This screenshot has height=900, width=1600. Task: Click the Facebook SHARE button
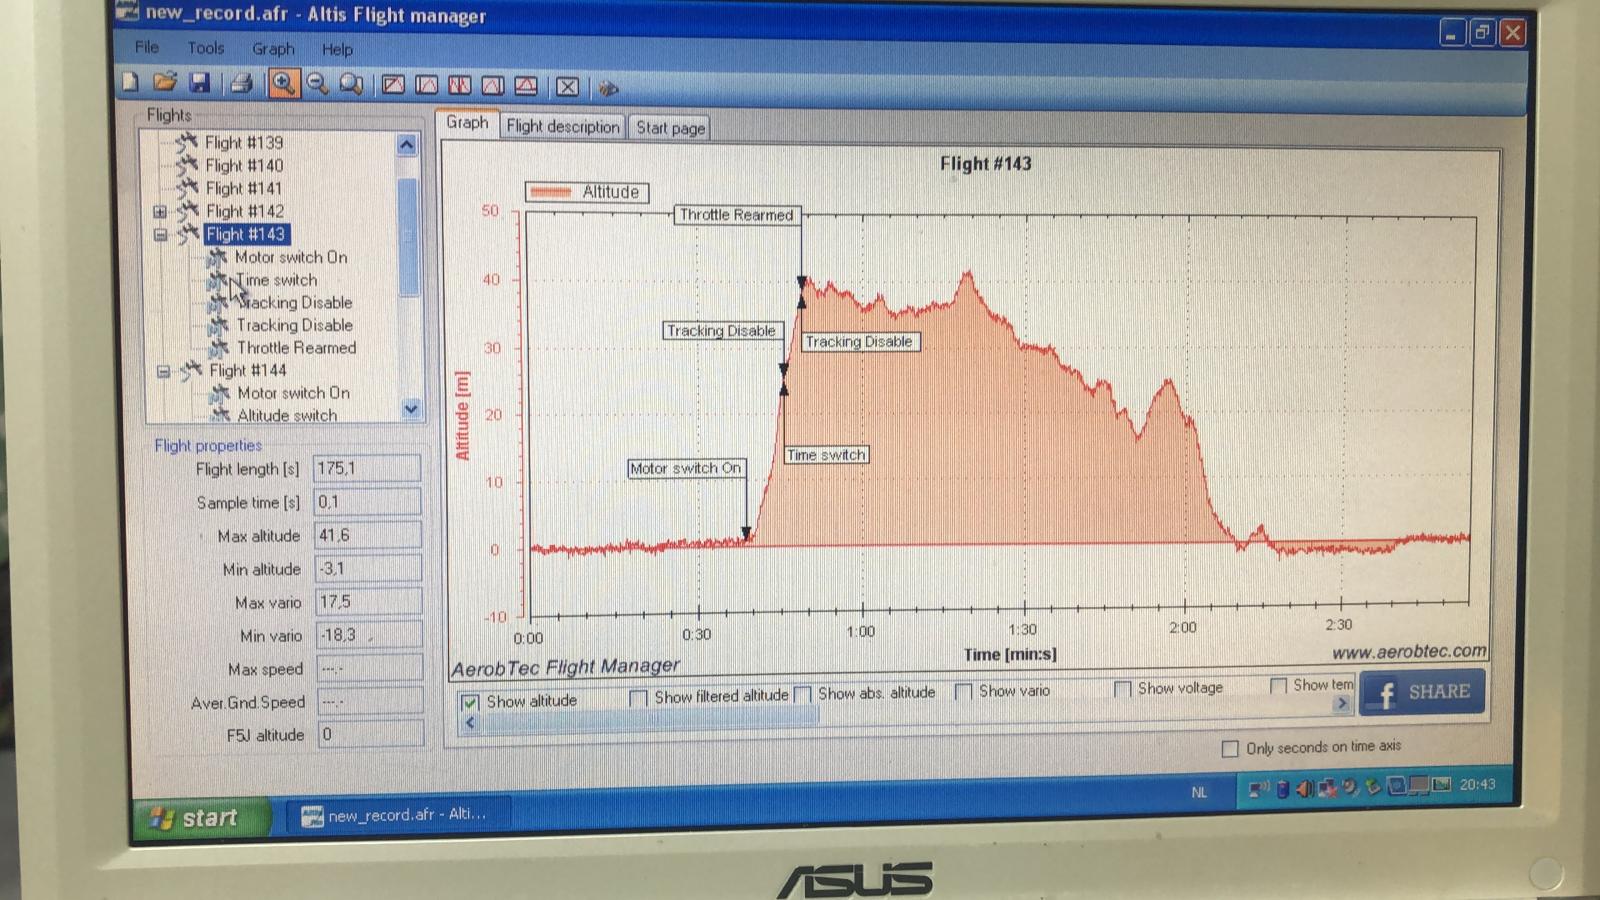point(1422,692)
